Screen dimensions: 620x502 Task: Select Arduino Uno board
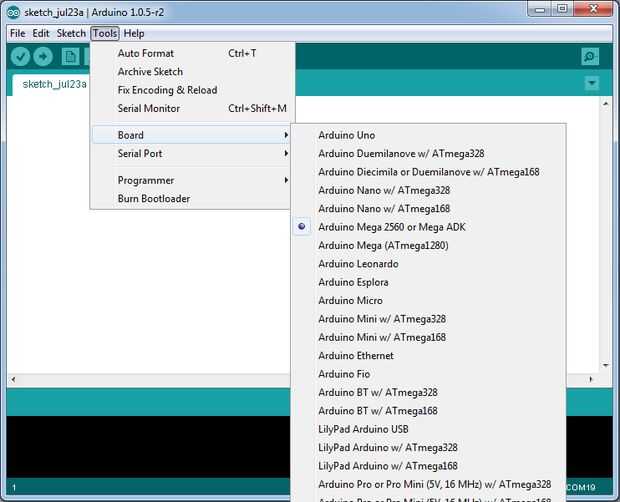pyautogui.click(x=429, y=135)
